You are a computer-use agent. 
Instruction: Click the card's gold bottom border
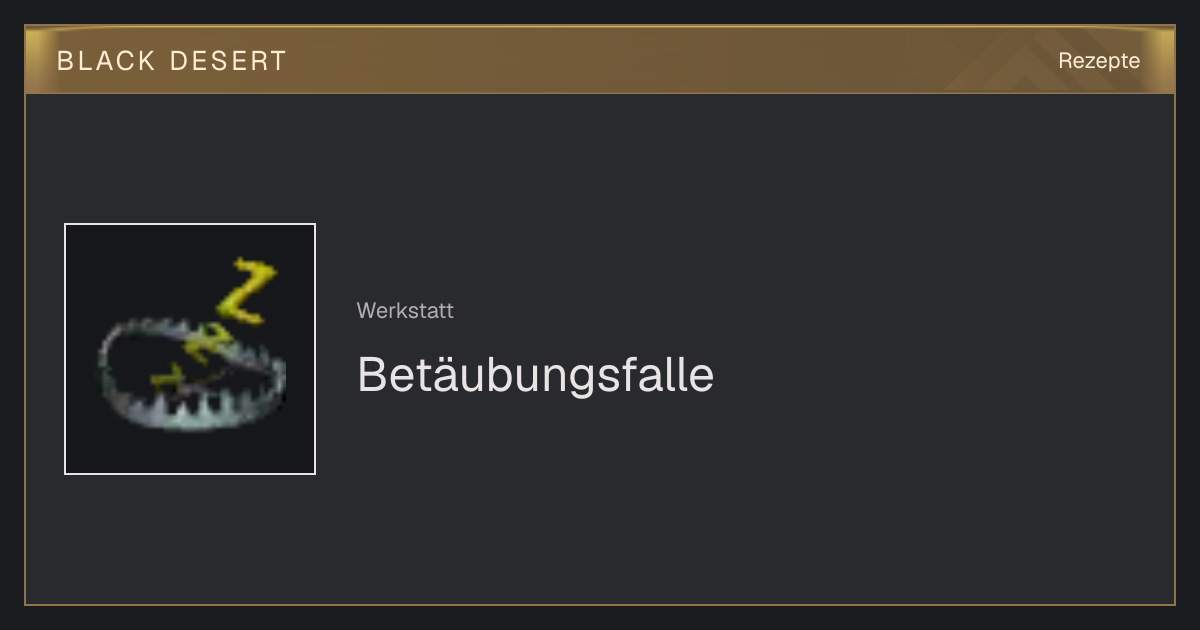point(600,604)
